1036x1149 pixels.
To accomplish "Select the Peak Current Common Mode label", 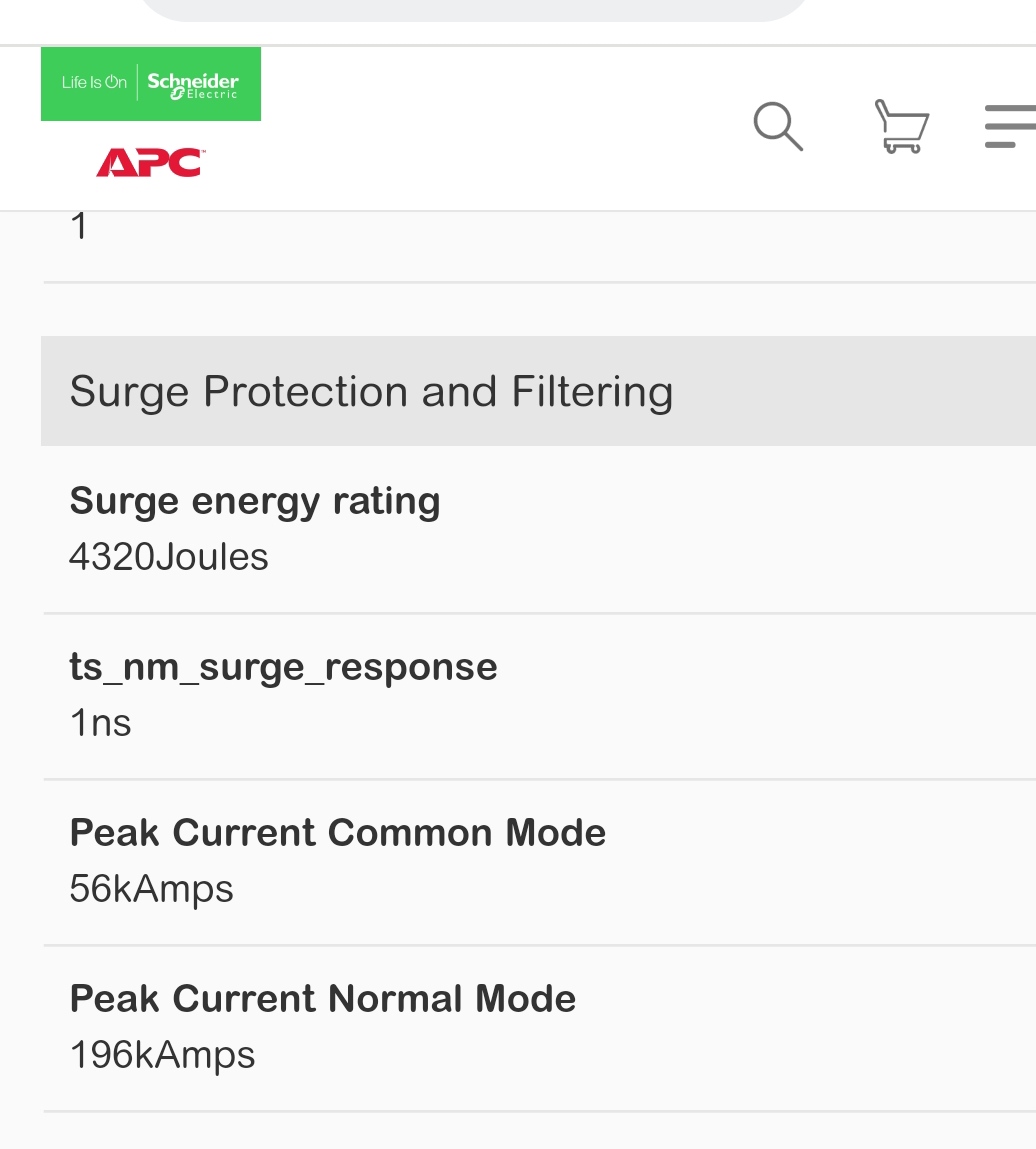I will click(x=338, y=832).
